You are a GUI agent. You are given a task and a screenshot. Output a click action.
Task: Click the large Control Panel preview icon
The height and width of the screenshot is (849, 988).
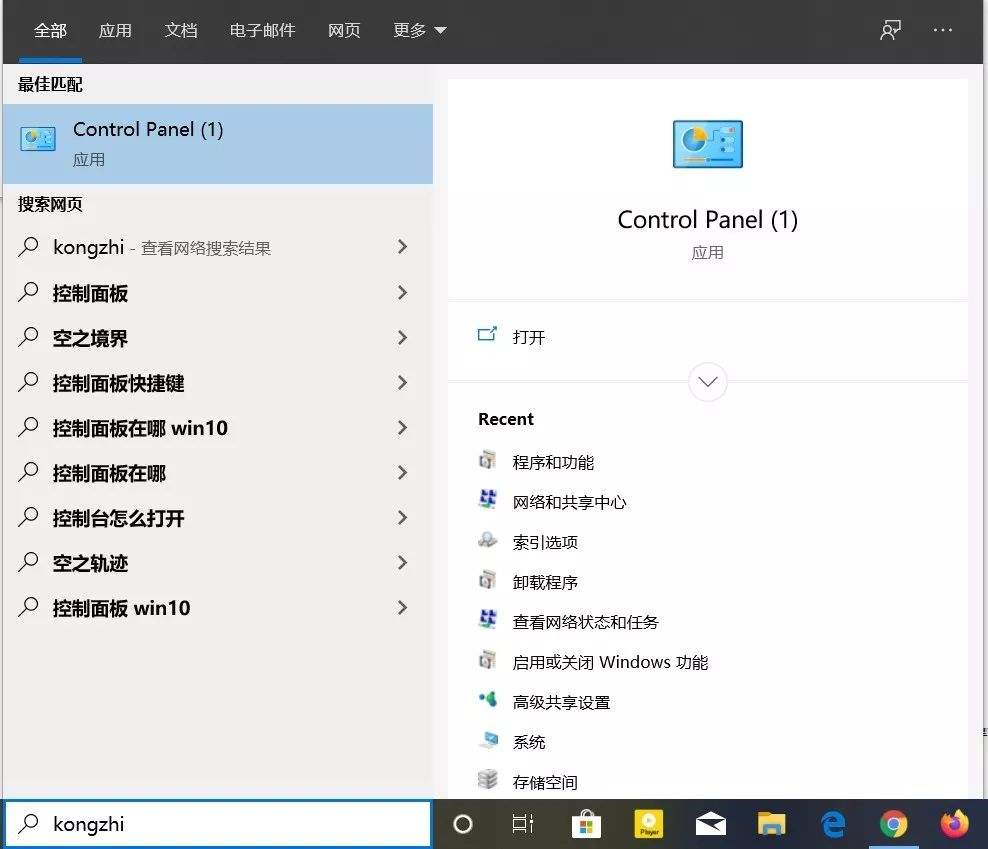(x=708, y=144)
